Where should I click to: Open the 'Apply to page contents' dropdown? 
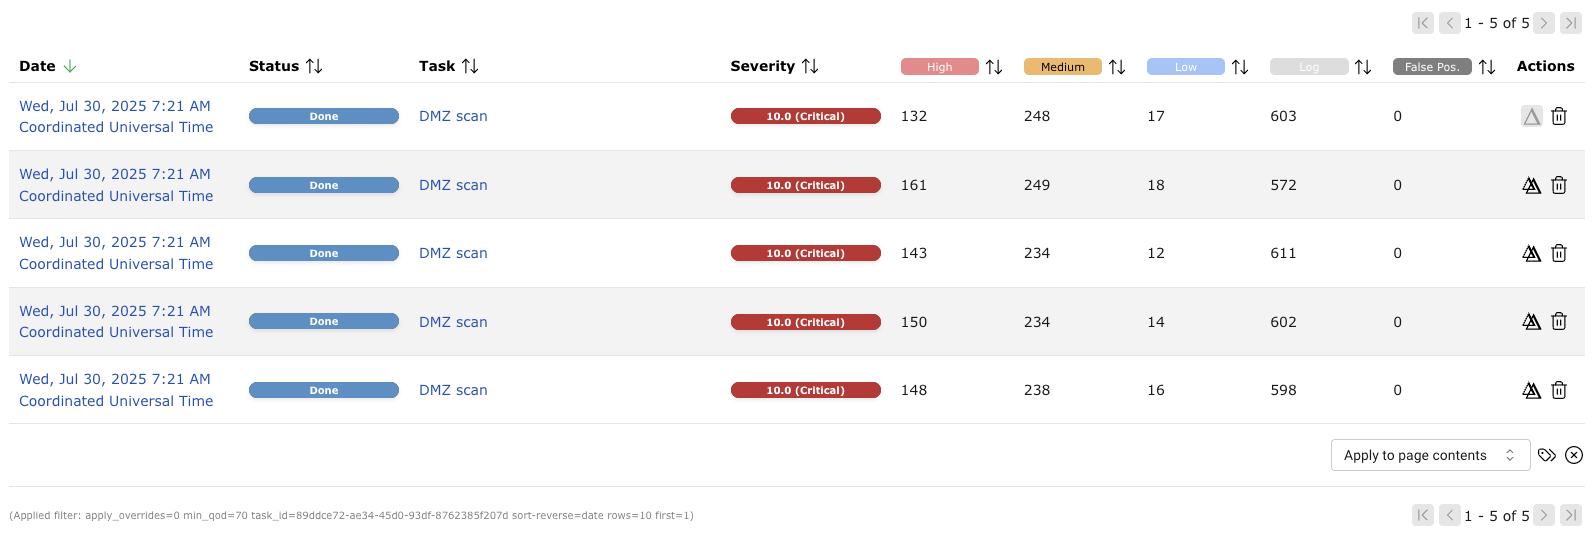(x=1429, y=455)
